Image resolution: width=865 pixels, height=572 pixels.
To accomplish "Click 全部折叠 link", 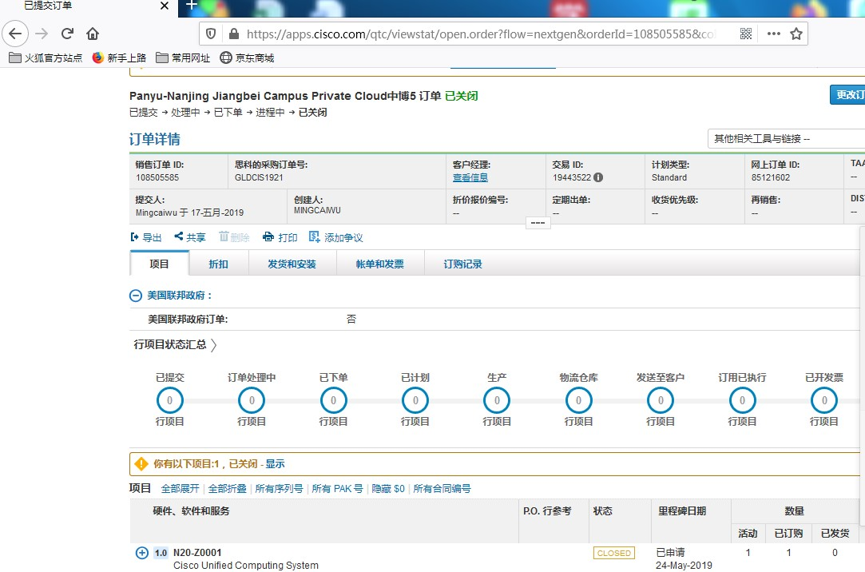I will [x=227, y=489].
